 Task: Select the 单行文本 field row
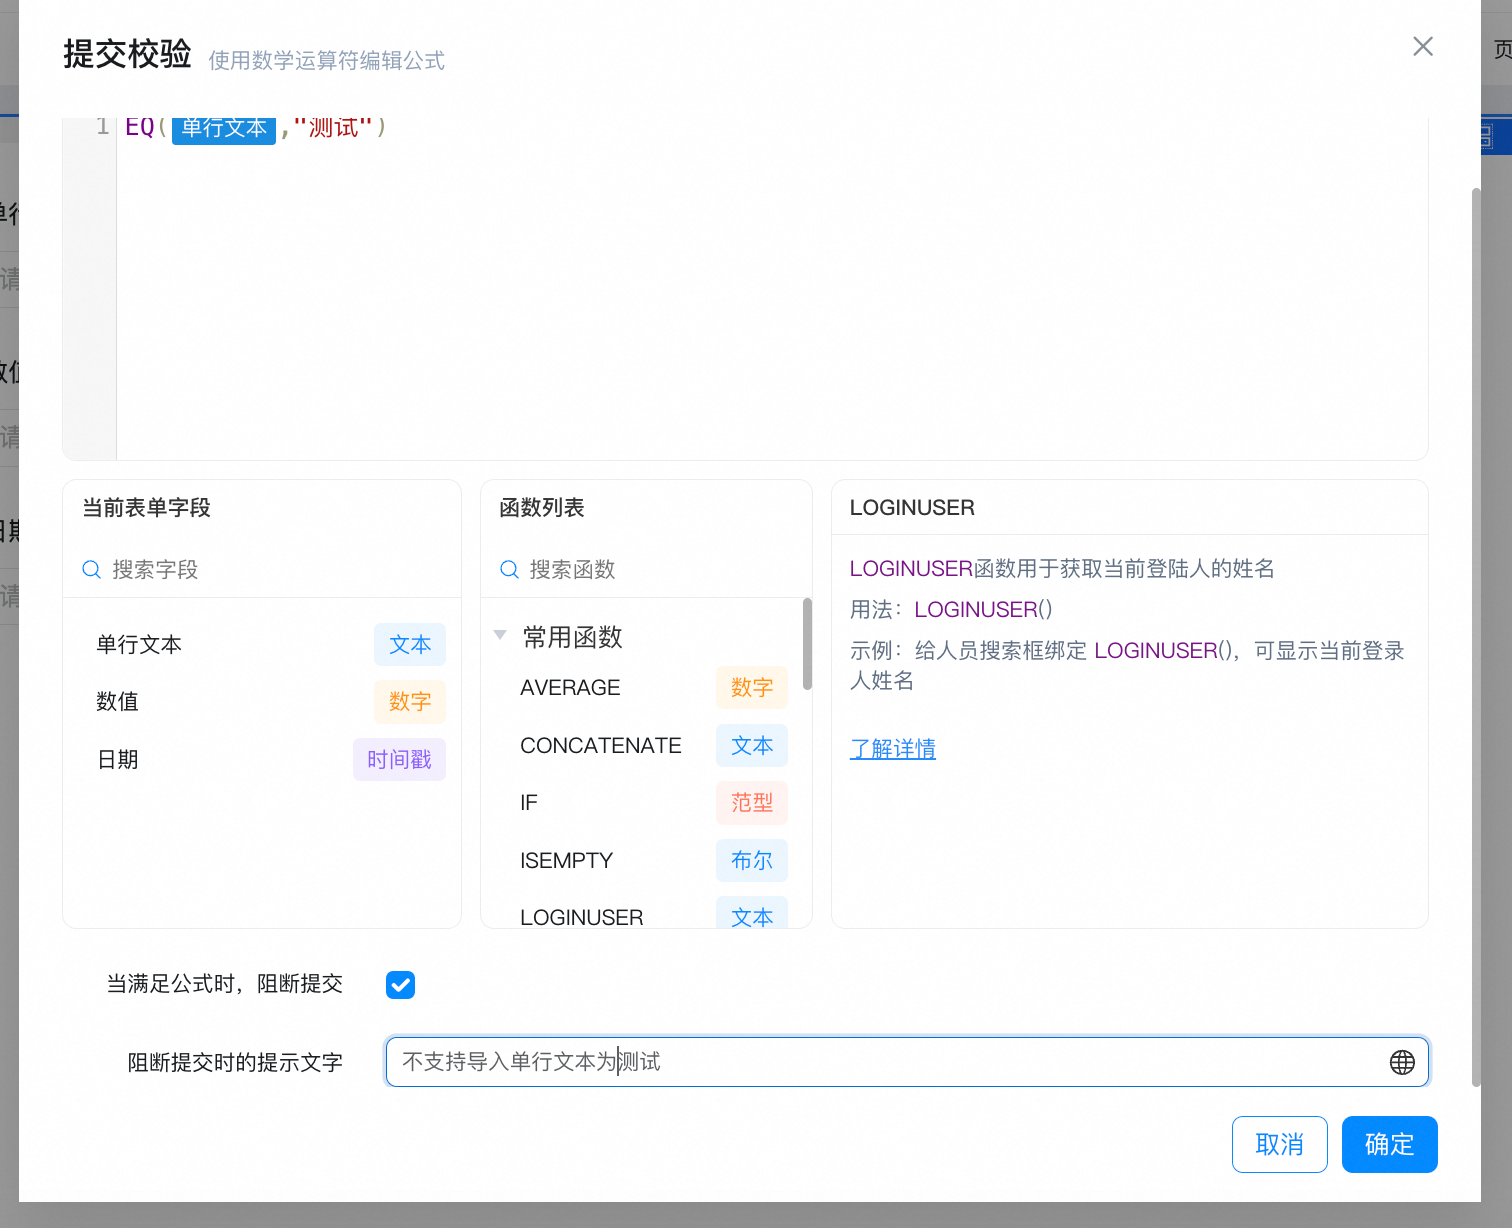262,645
